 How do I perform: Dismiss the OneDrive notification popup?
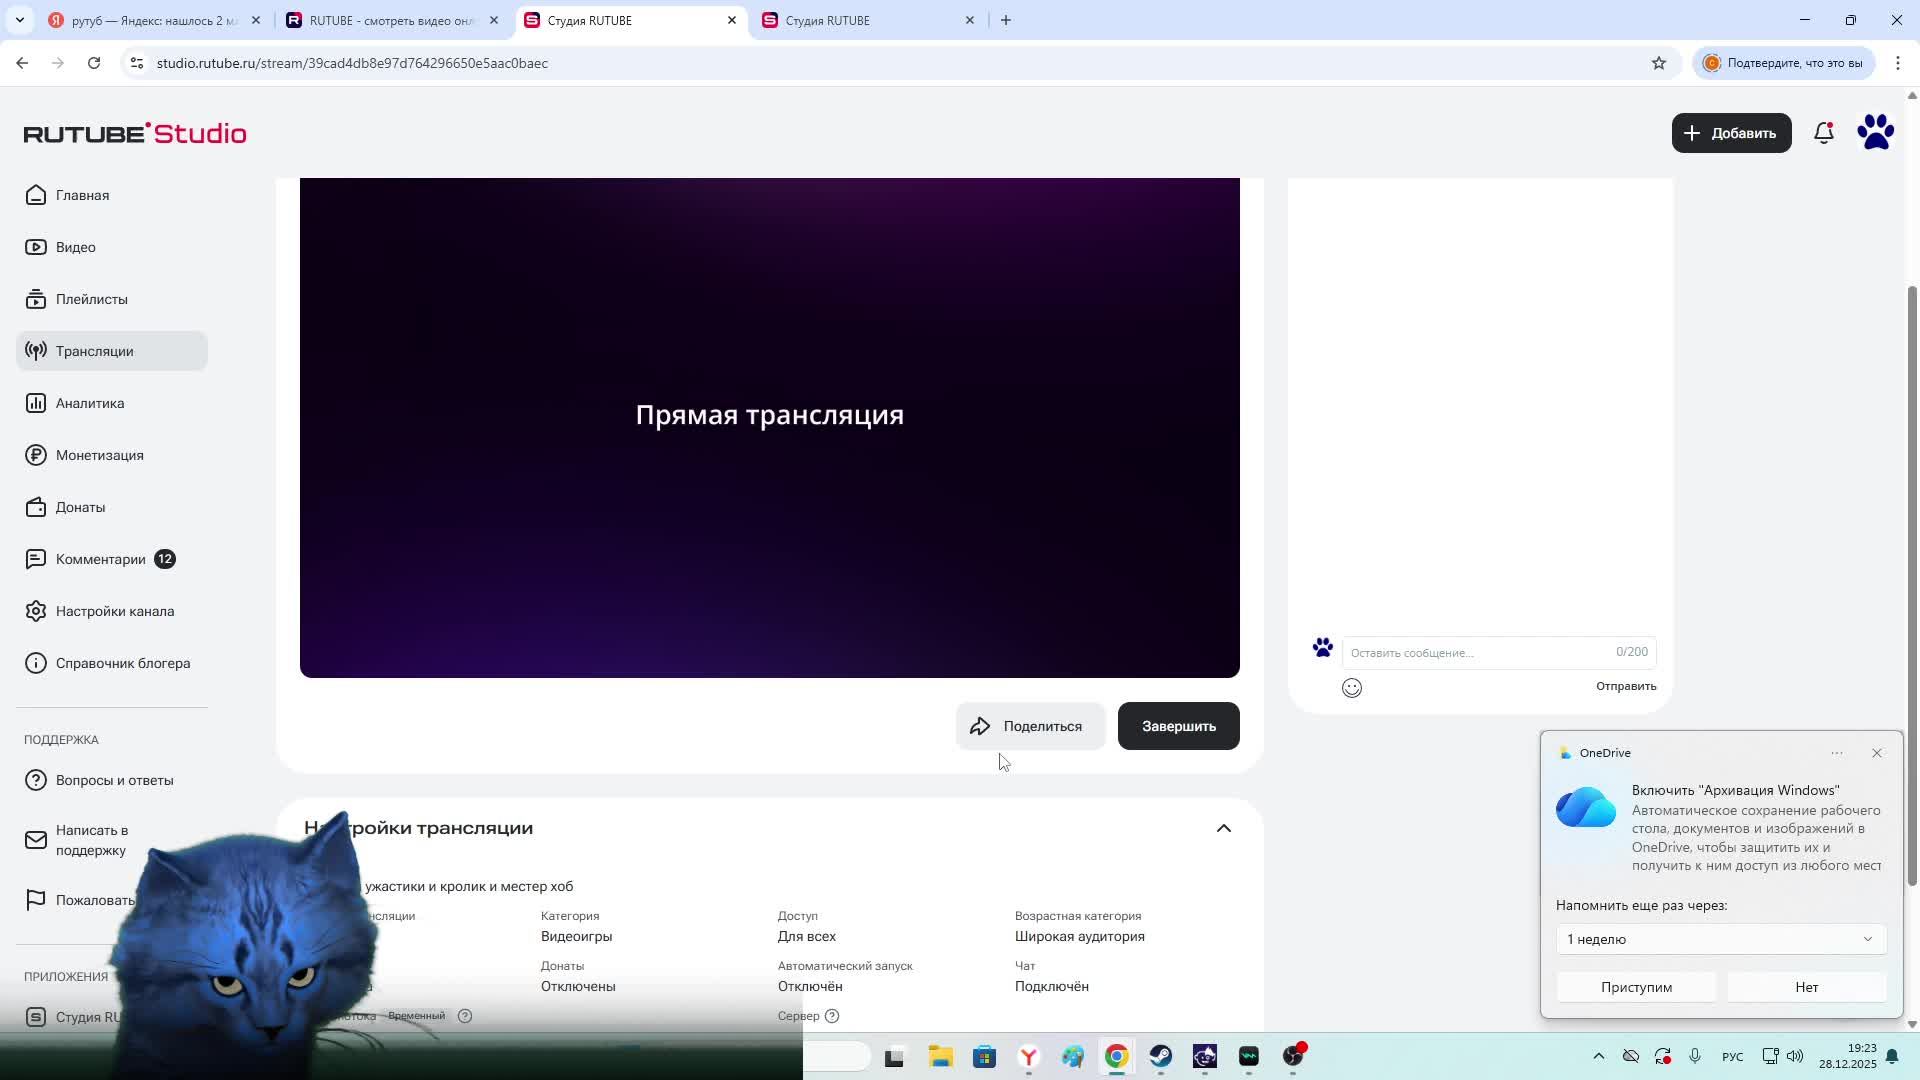tap(1877, 753)
